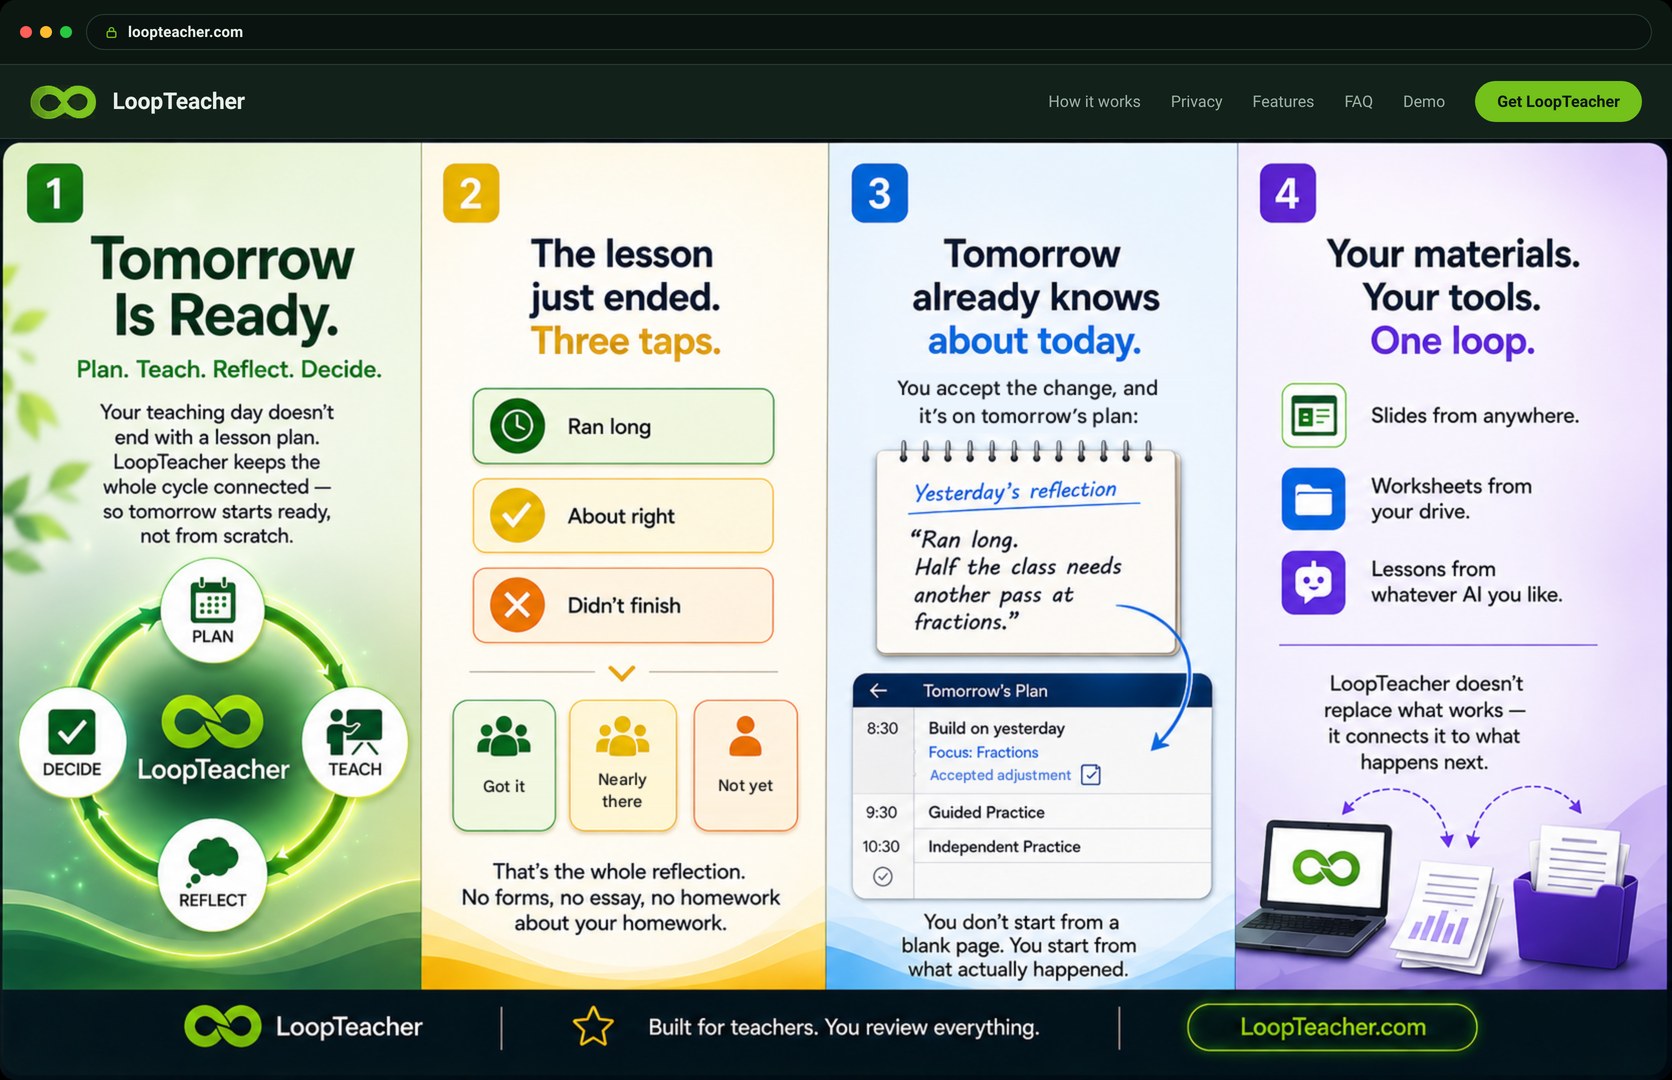Select the Got it card

tap(504, 765)
